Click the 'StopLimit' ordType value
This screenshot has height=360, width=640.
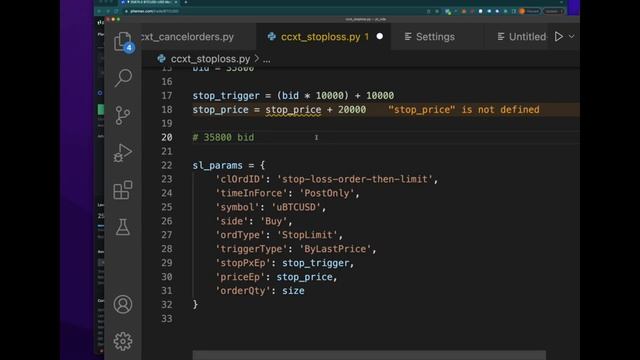[307, 235]
